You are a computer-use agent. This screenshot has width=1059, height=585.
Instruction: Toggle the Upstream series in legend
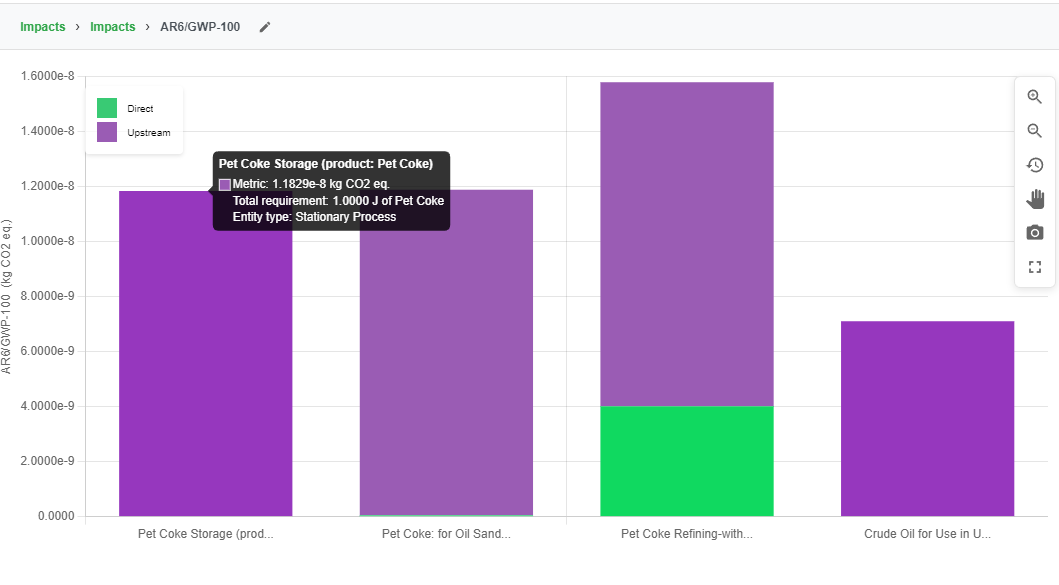[x=134, y=132]
